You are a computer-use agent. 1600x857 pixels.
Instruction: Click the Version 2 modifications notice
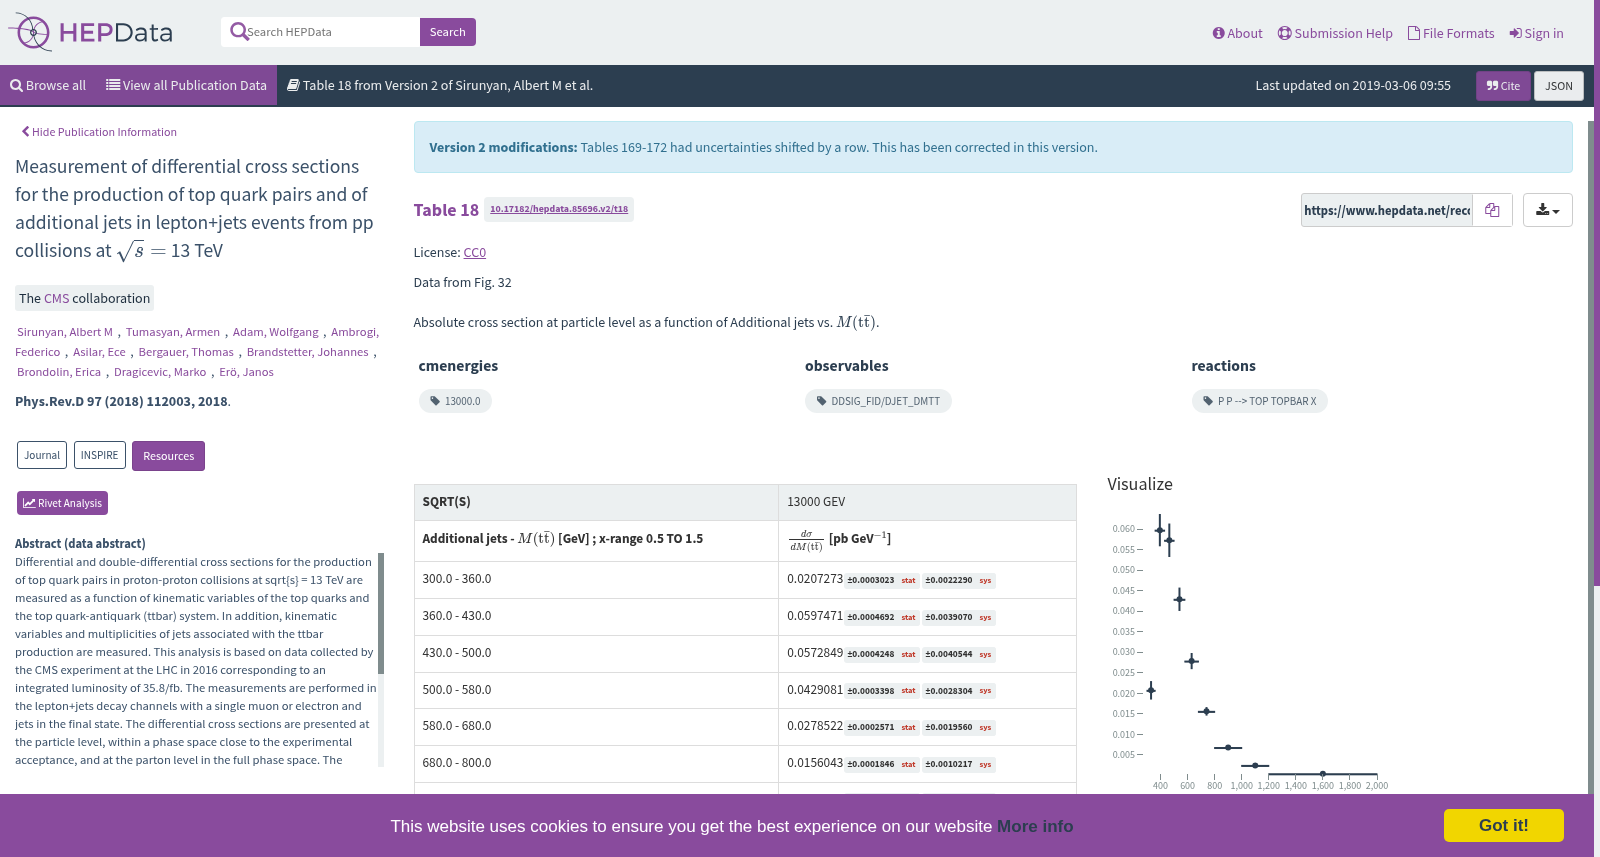pyautogui.click(x=992, y=147)
